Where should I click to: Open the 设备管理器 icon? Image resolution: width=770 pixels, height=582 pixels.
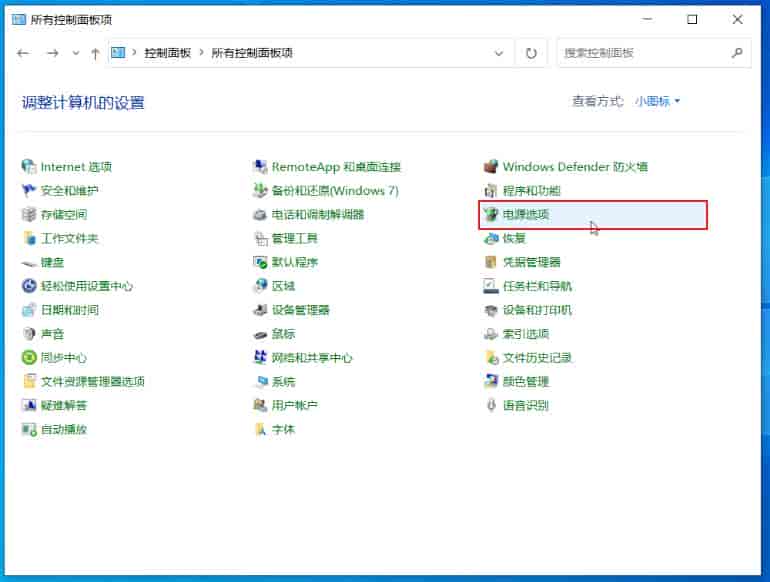click(260, 310)
